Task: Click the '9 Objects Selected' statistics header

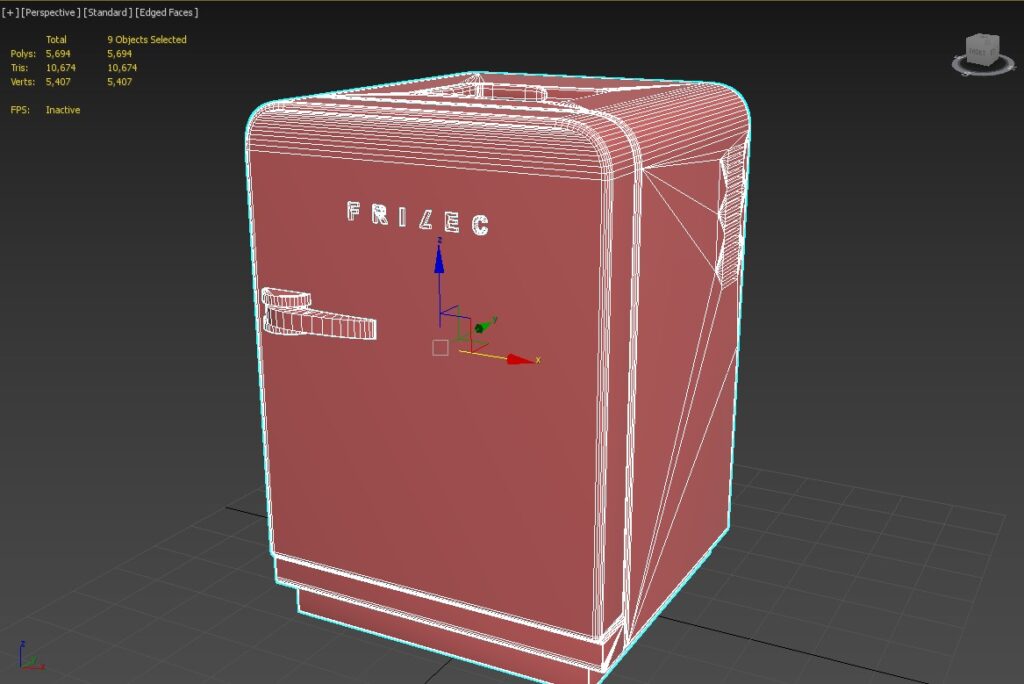Action: [147, 39]
